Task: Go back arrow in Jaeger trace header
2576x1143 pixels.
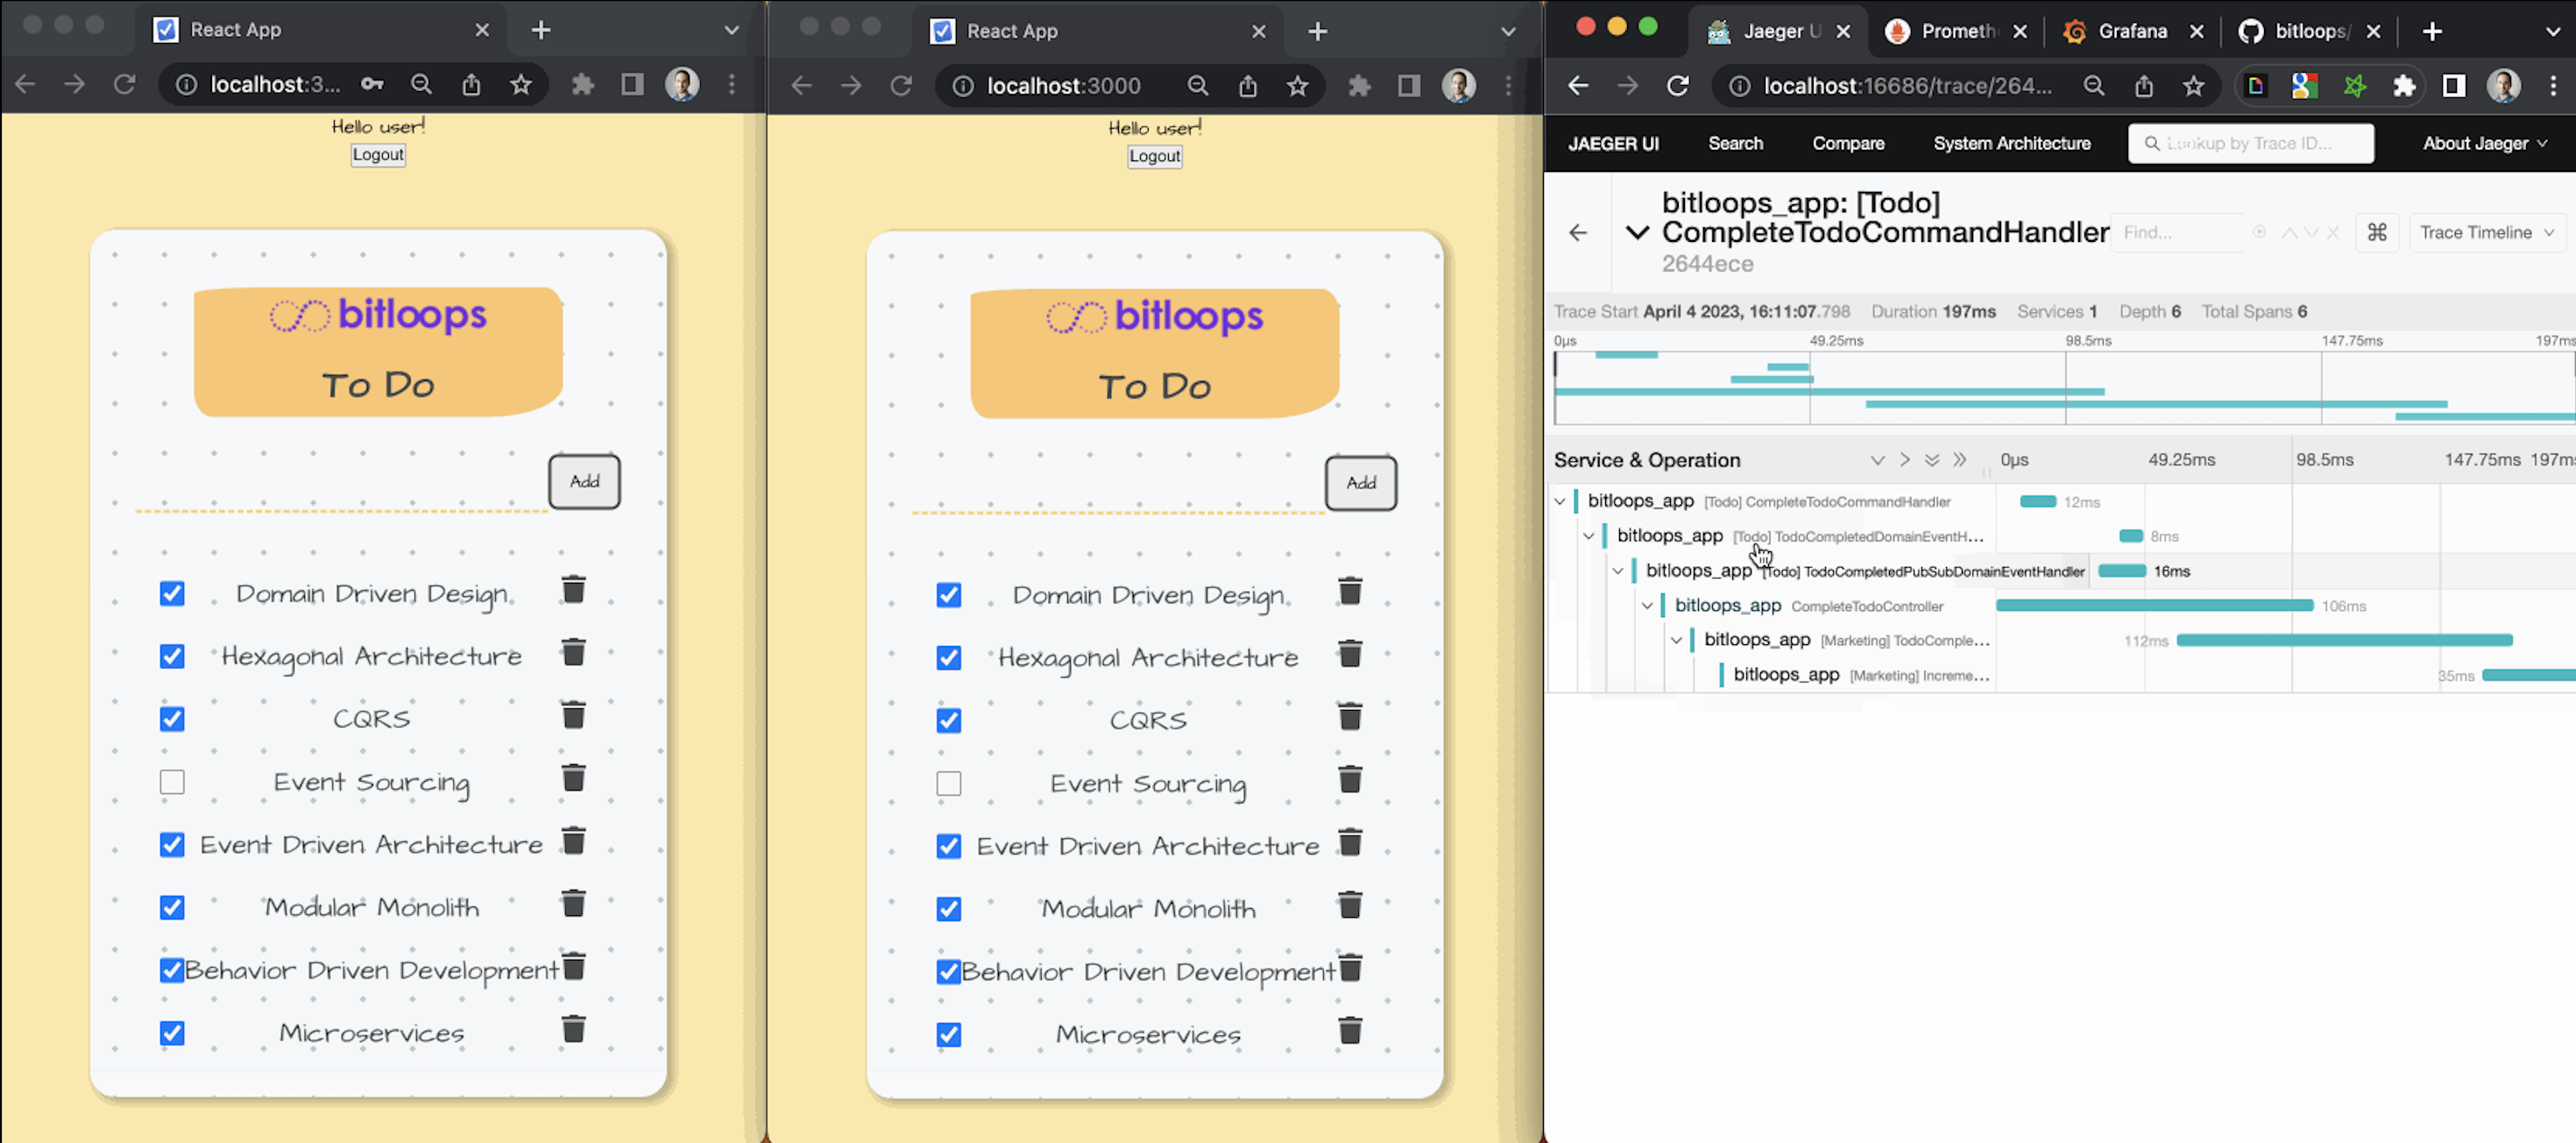Action: (x=1578, y=233)
